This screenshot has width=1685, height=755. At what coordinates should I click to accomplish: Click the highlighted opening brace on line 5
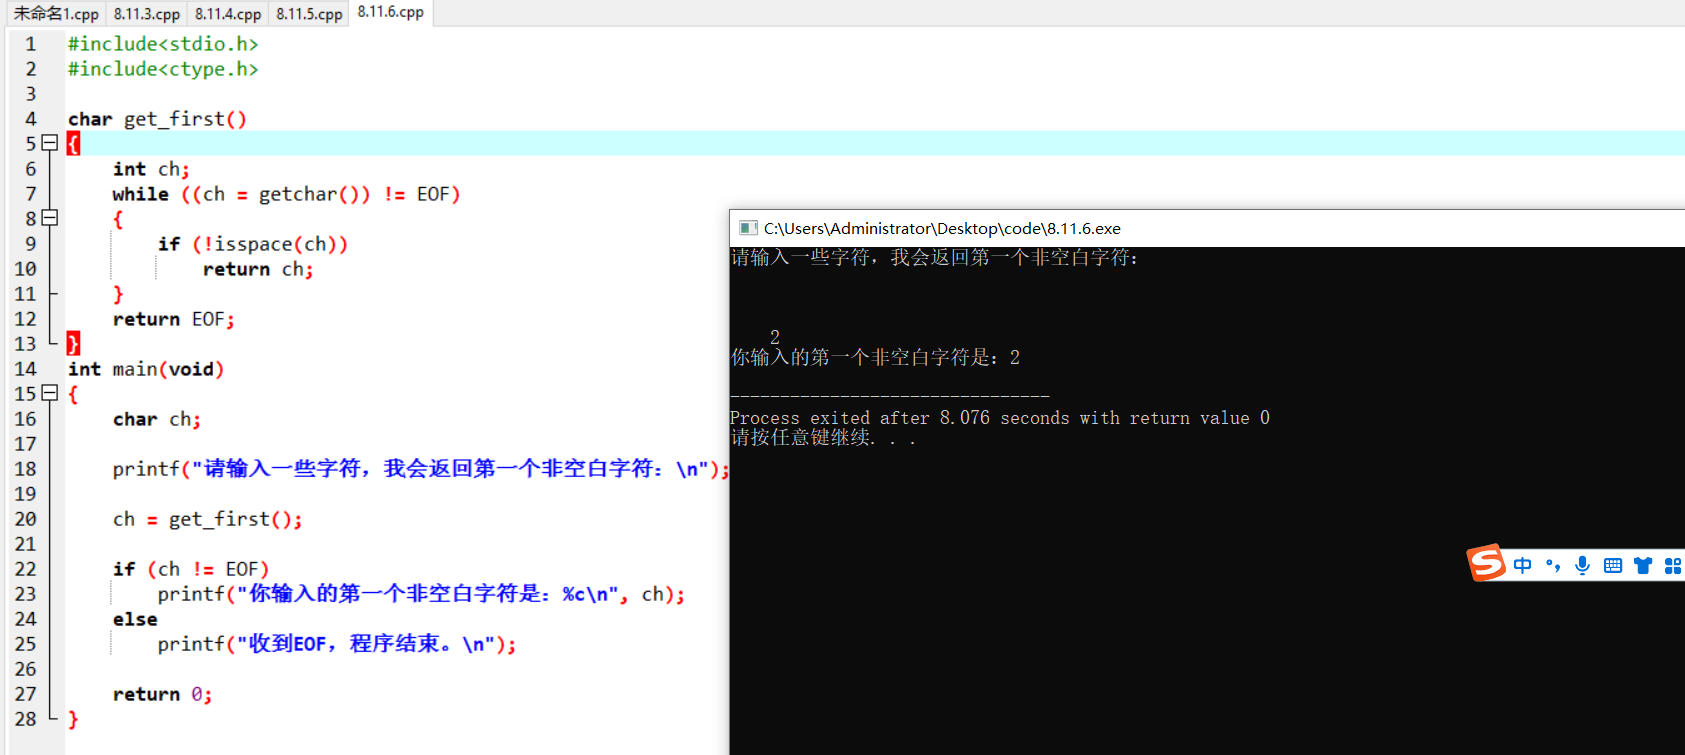click(73, 144)
